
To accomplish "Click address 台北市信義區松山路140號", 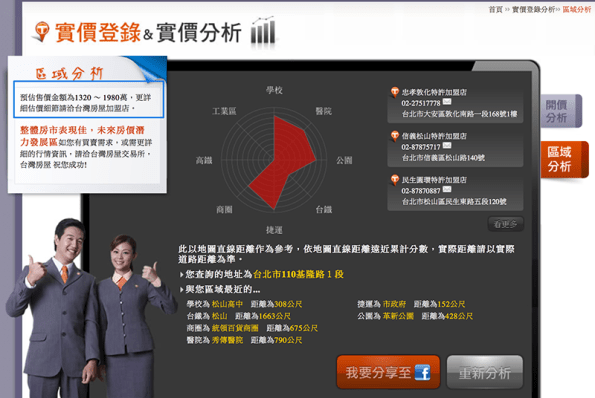I will (x=443, y=158).
